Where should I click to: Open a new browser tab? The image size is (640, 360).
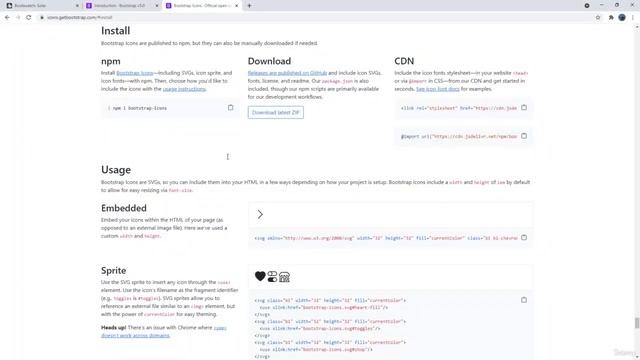tap(249, 6)
